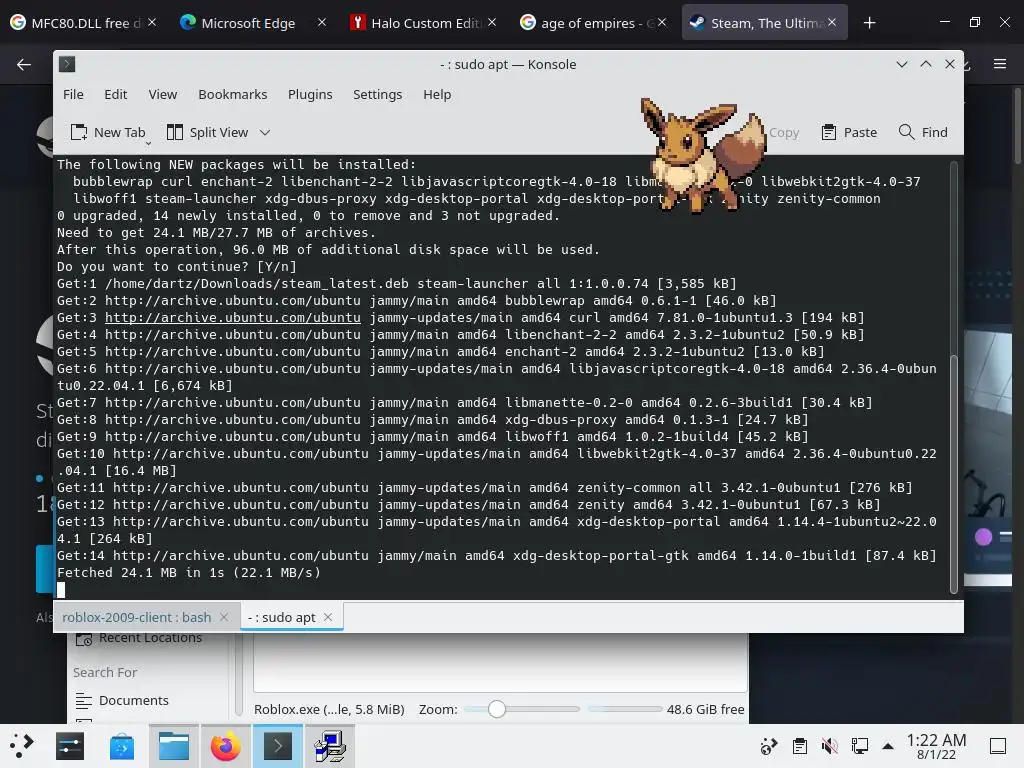This screenshot has width=1024, height=768.
Task: Open Konsole's File menu
Action: (73, 95)
